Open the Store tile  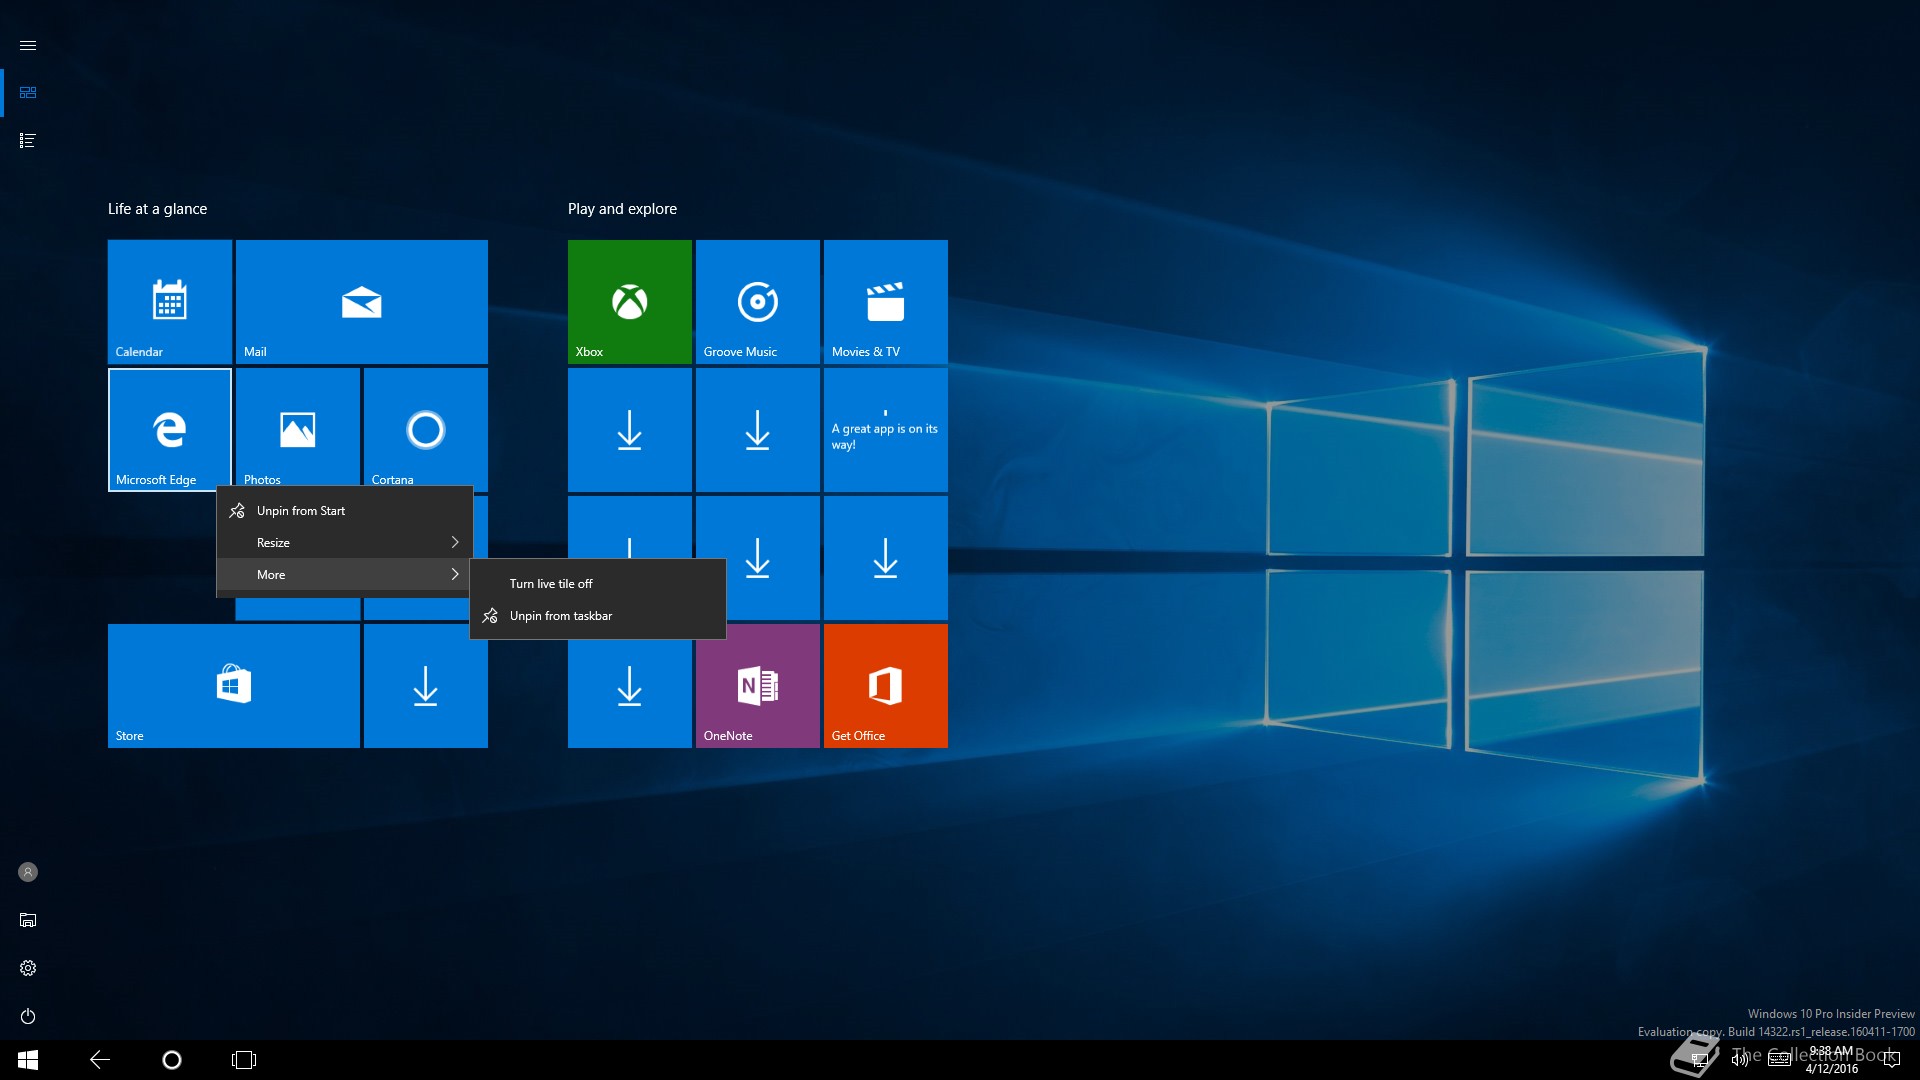click(234, 686)
